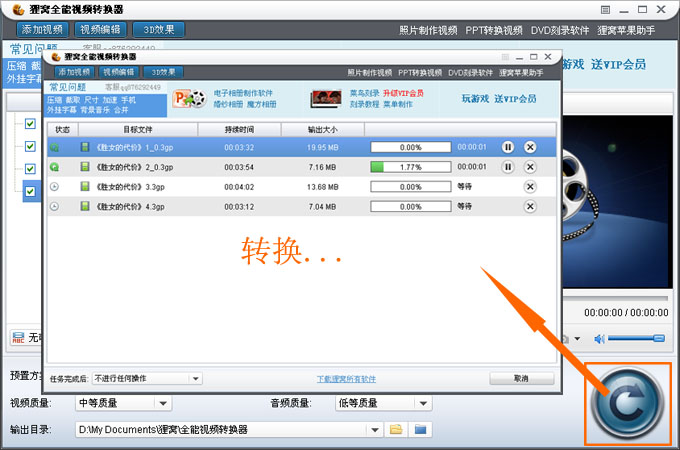Image resolution: width=680 pixels, height=450 pixels.
Task: Click 添加视频 in the main window toolbar
Action: (x=42, y=29)
